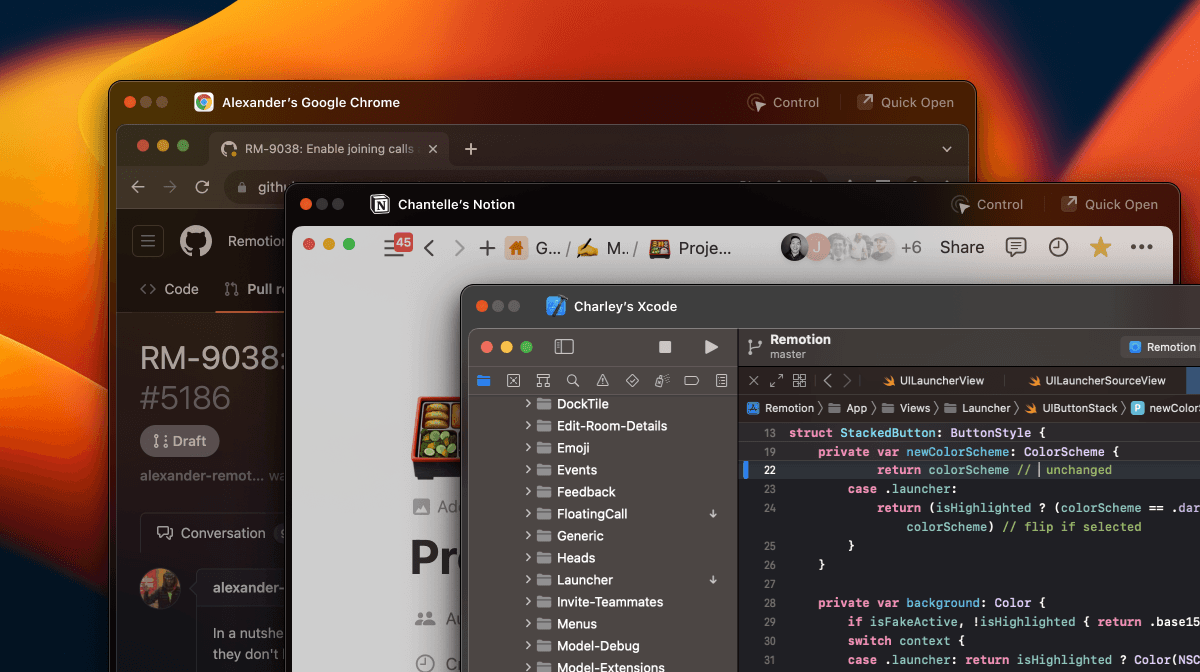This screenshot has height=672, width=1200.
Task: Show +6 more collaborators in Notion
Action: tap(911, 248)
